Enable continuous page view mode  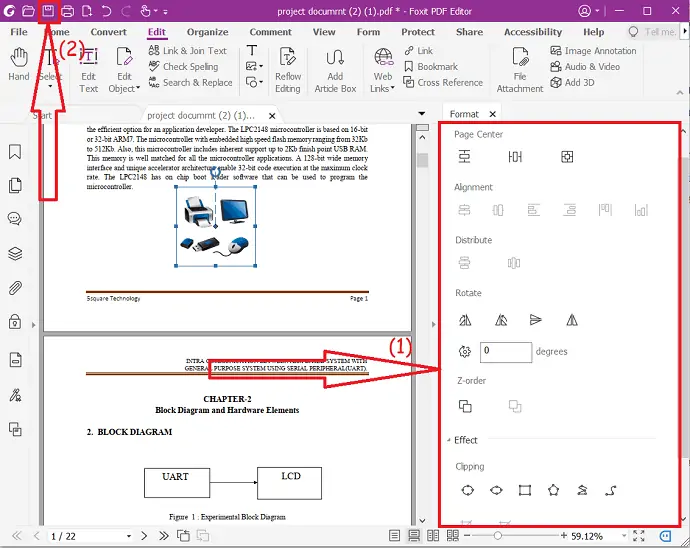(414, 536)
